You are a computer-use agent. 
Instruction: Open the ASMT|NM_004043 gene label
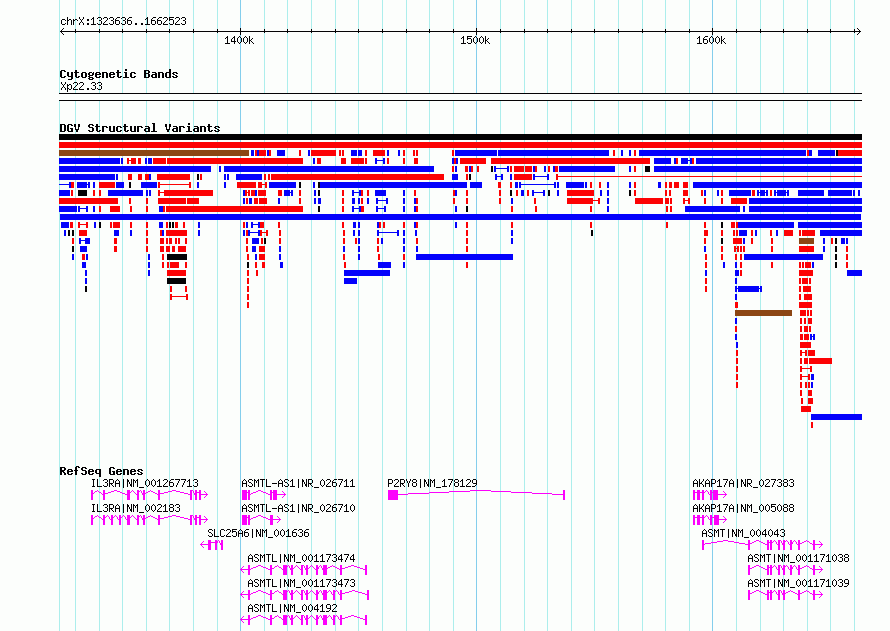pos(744,533)
